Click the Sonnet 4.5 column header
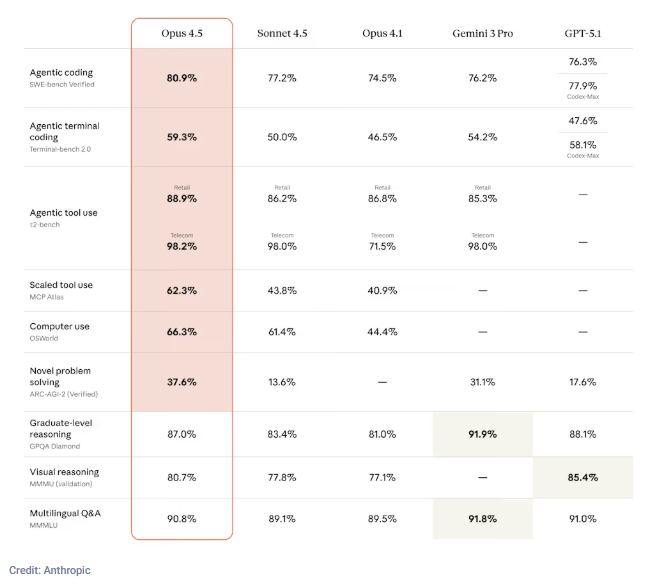 point(282,33)
